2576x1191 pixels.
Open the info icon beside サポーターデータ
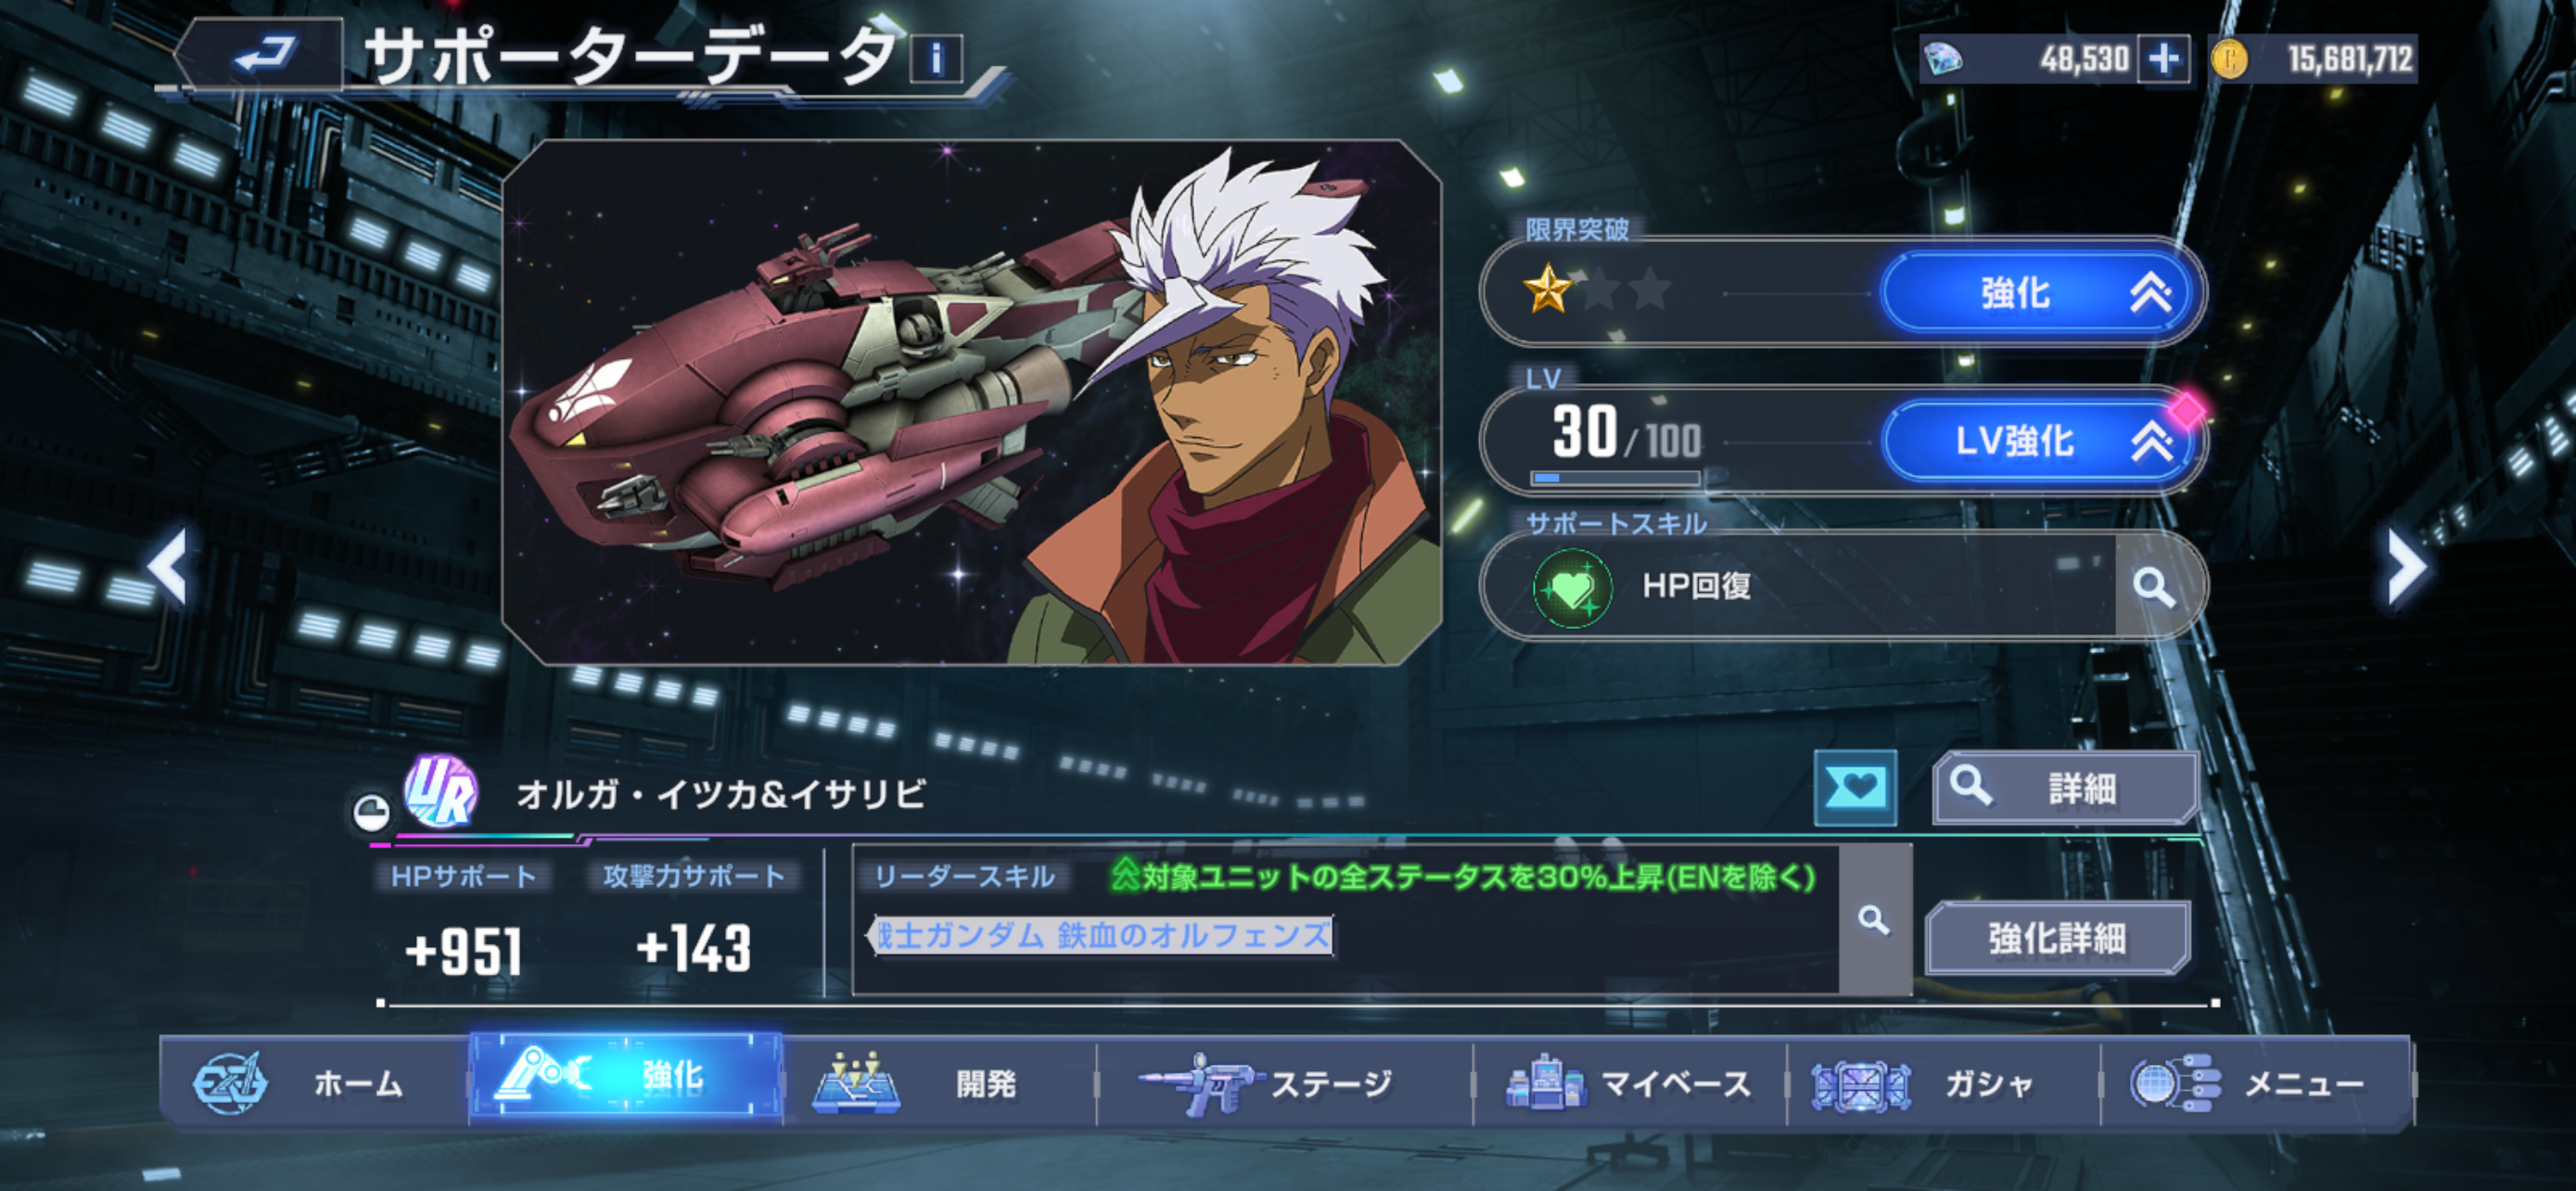(936, 59)
